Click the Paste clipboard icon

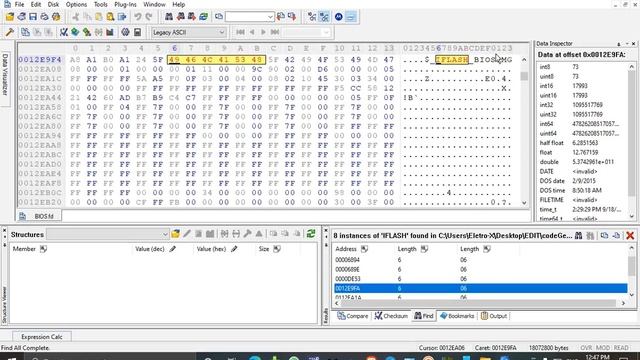(98, 17)
